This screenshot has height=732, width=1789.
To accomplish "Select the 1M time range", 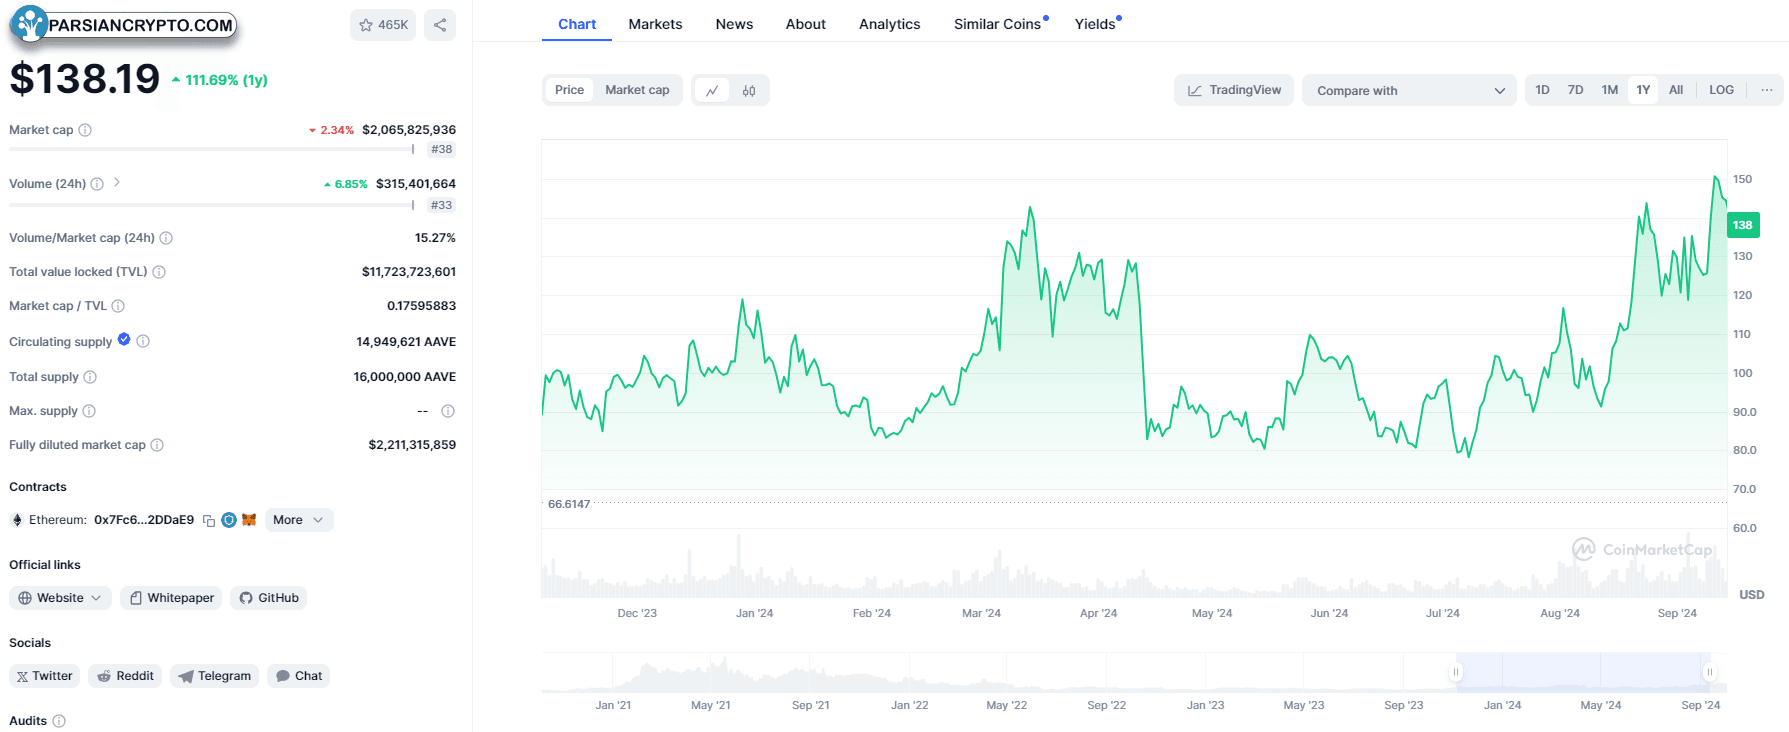I will [x=1610, y=90].
